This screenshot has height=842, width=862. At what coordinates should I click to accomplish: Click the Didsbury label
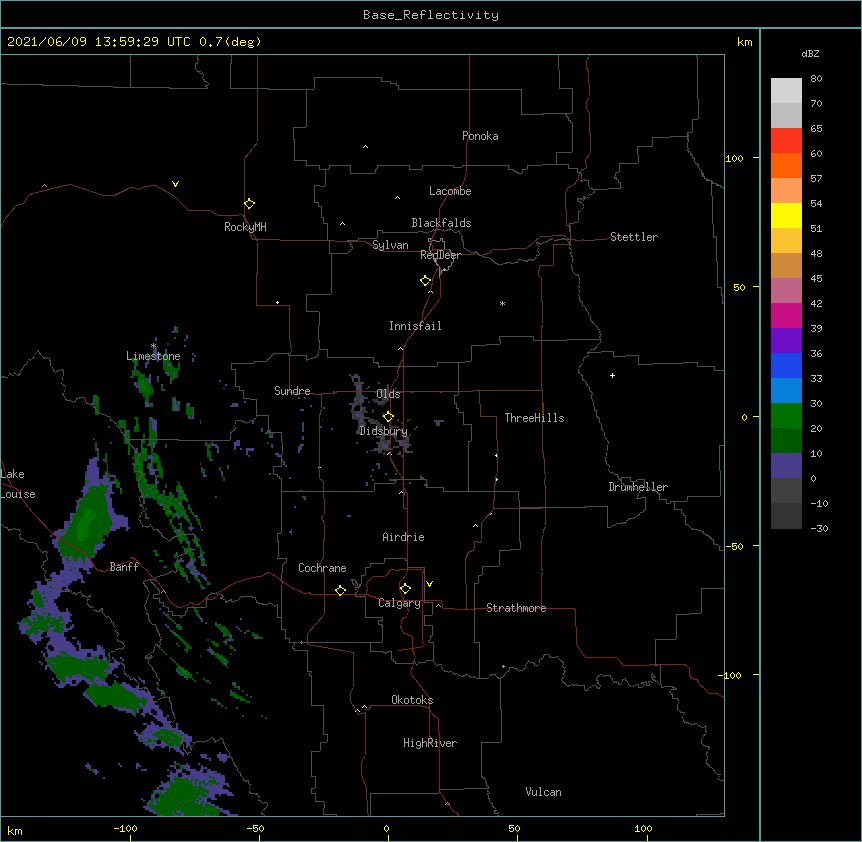383,431
